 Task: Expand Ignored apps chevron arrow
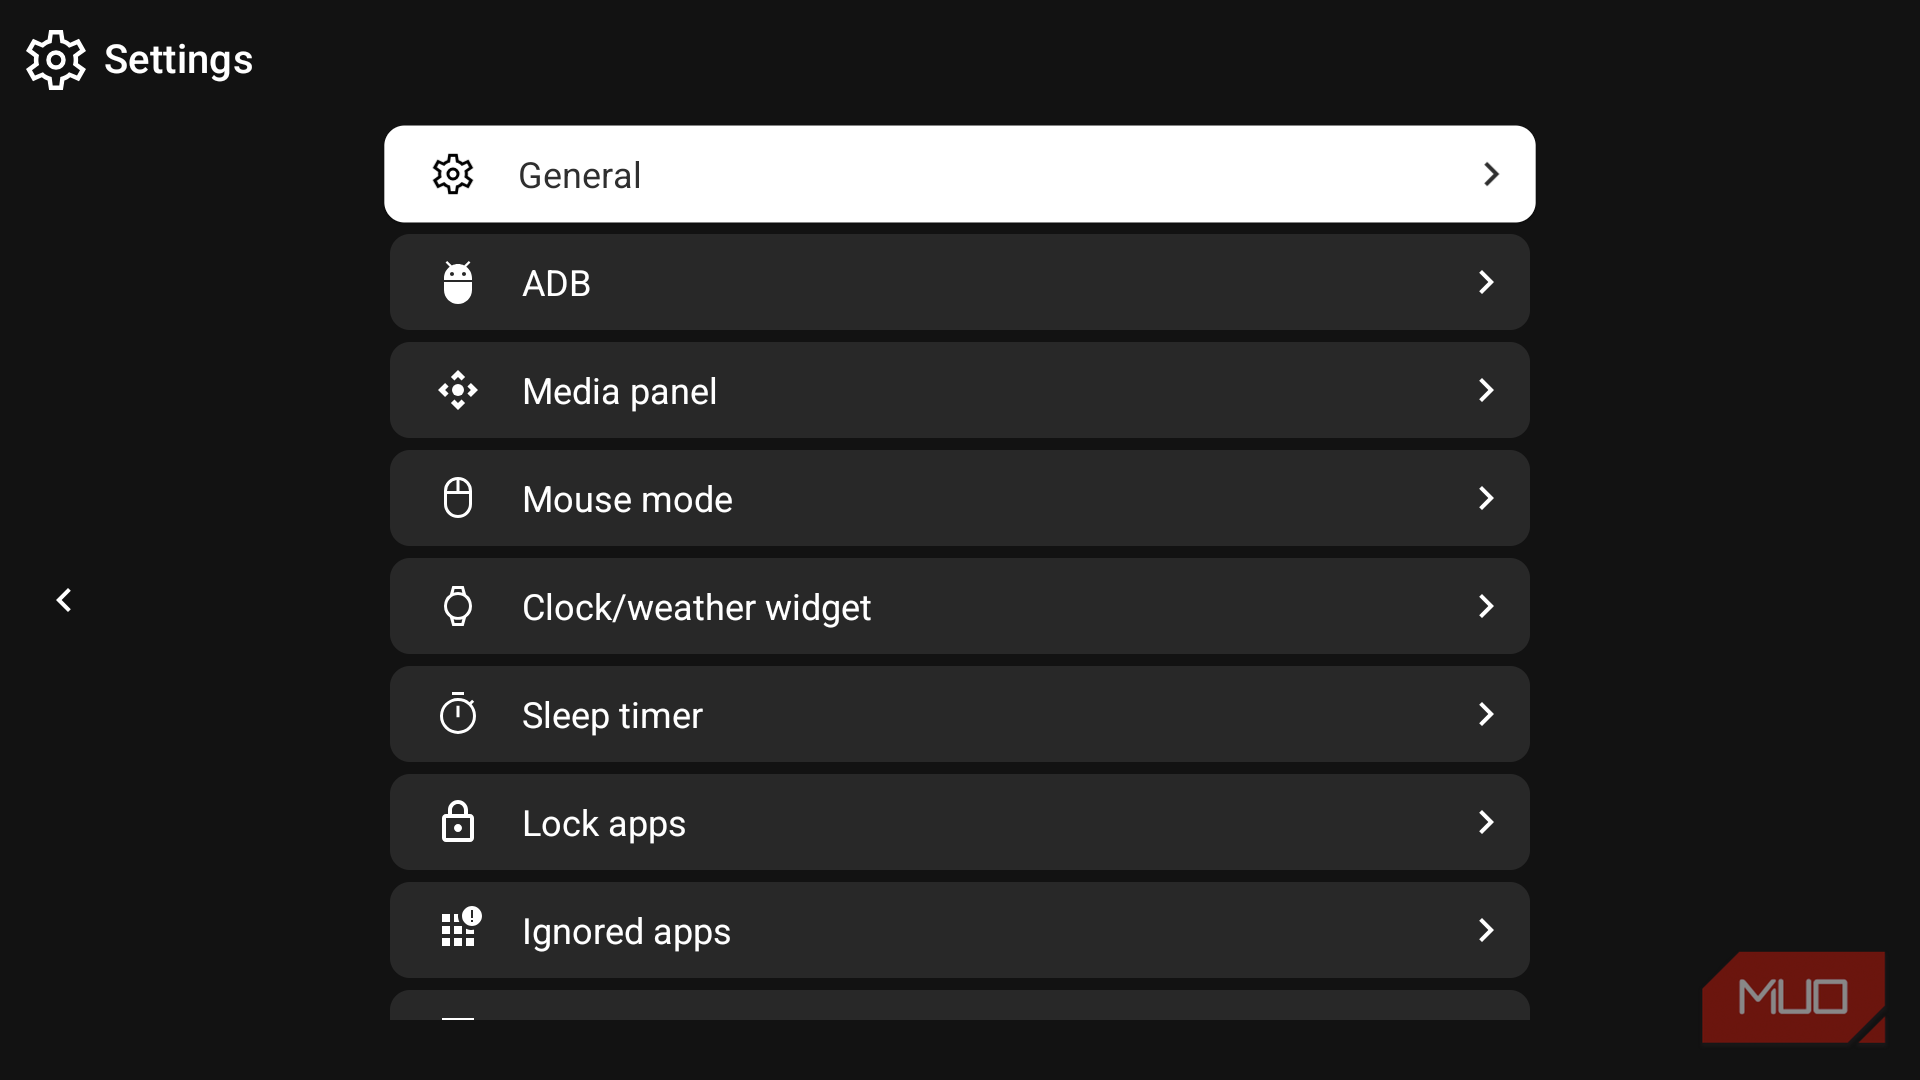[1486, 930]
